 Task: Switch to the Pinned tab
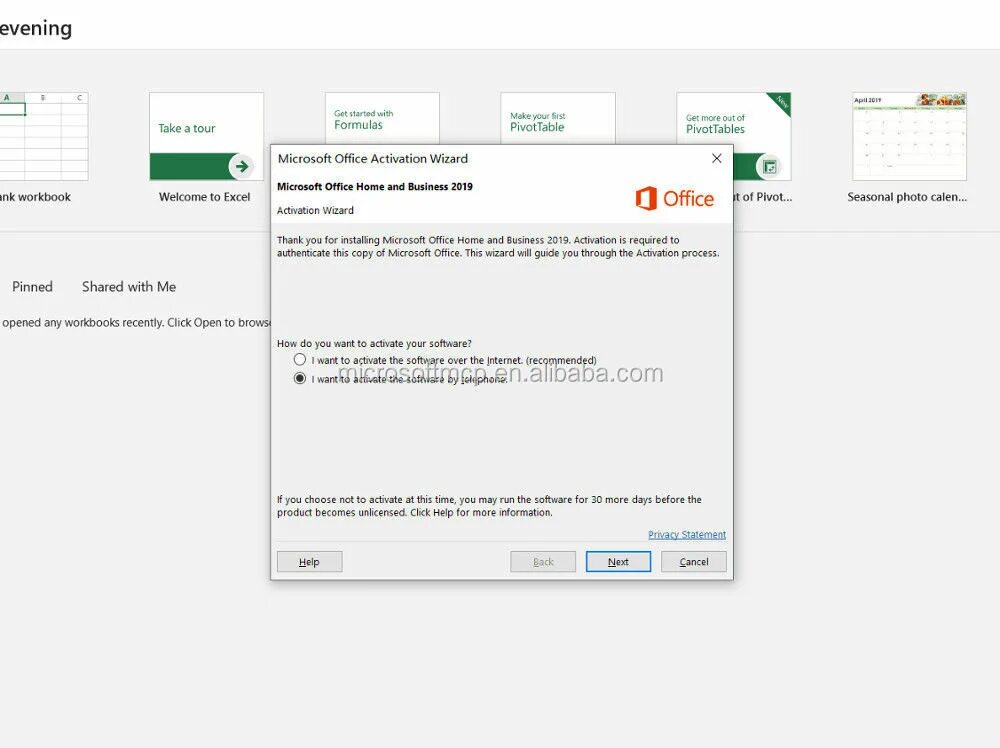click(32, 287)
